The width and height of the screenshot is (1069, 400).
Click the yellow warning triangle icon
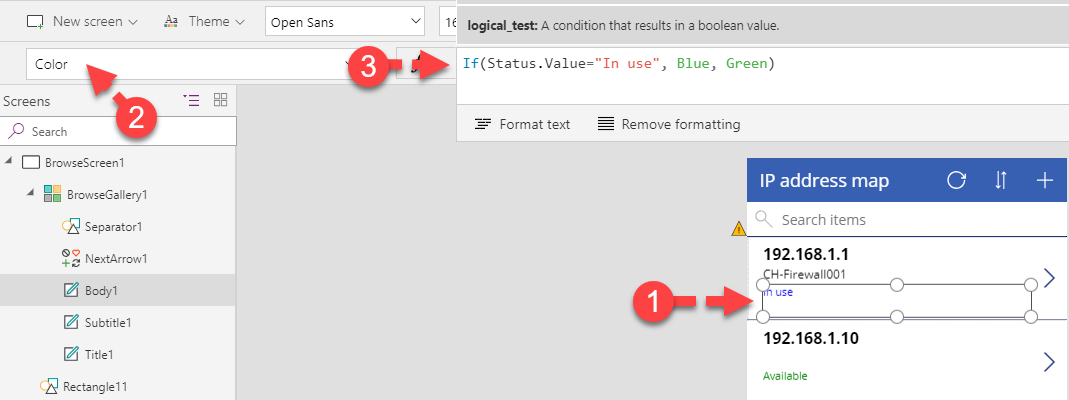tap(738, 229)
